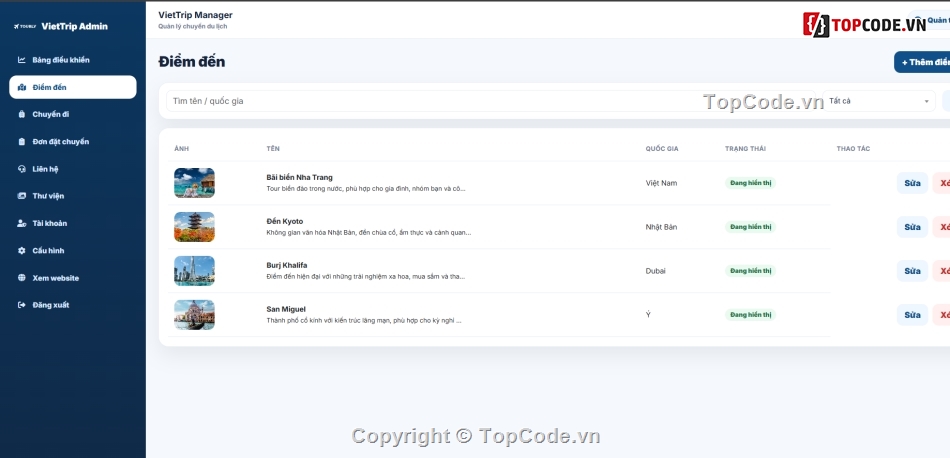Delete the Bãi biển Nha Trang row

942,183
